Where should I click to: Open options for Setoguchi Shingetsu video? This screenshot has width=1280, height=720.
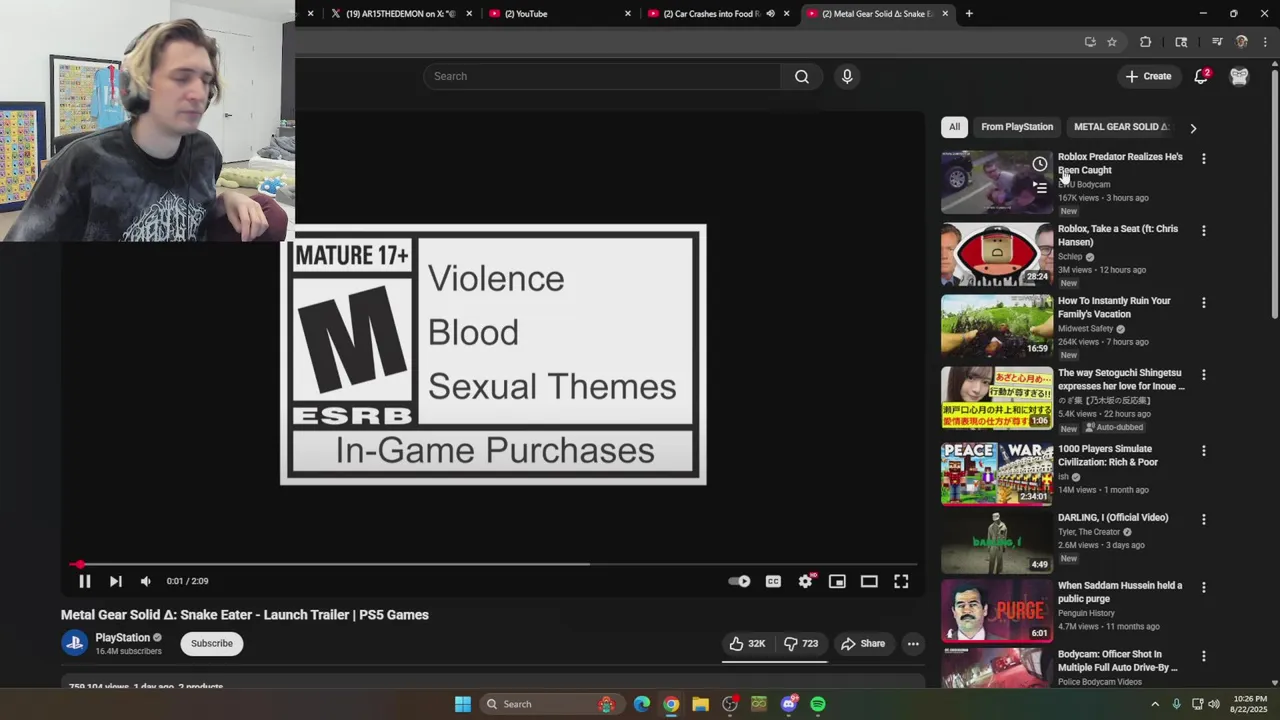(1204, 375)
